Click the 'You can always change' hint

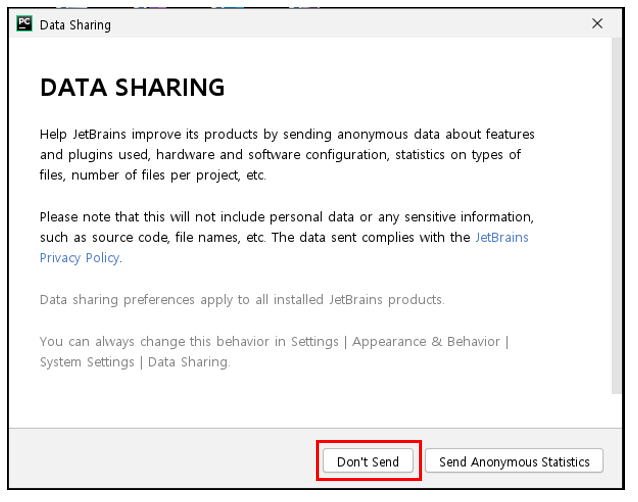pyautogui.click(x=275, y=351)
